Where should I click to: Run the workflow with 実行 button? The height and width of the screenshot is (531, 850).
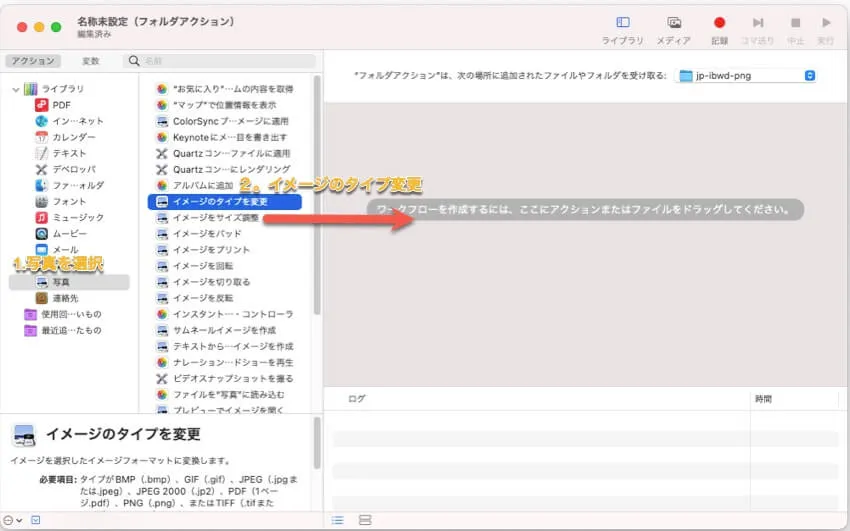pyautogui.click(x=826, y=30)
